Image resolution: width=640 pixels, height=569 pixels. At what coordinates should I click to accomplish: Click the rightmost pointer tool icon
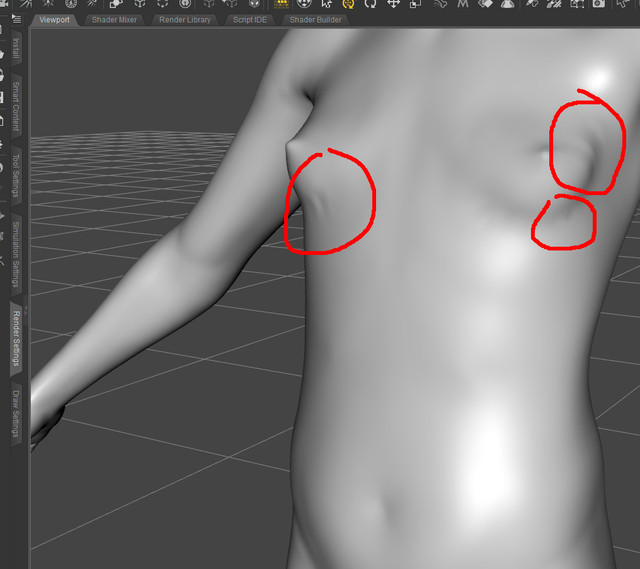tap(622, 4)
